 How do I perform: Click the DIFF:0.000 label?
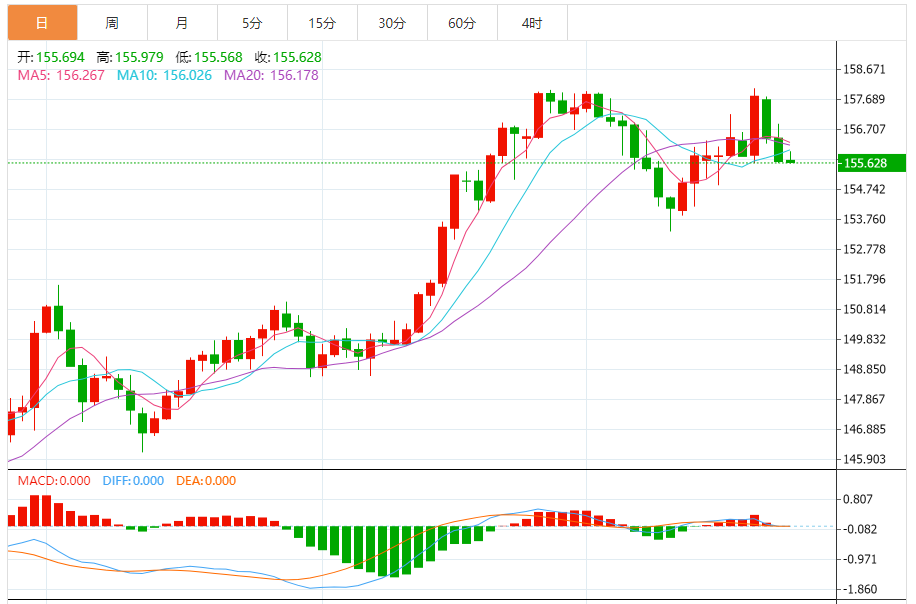pyautogui.click(x=133, y=481)
